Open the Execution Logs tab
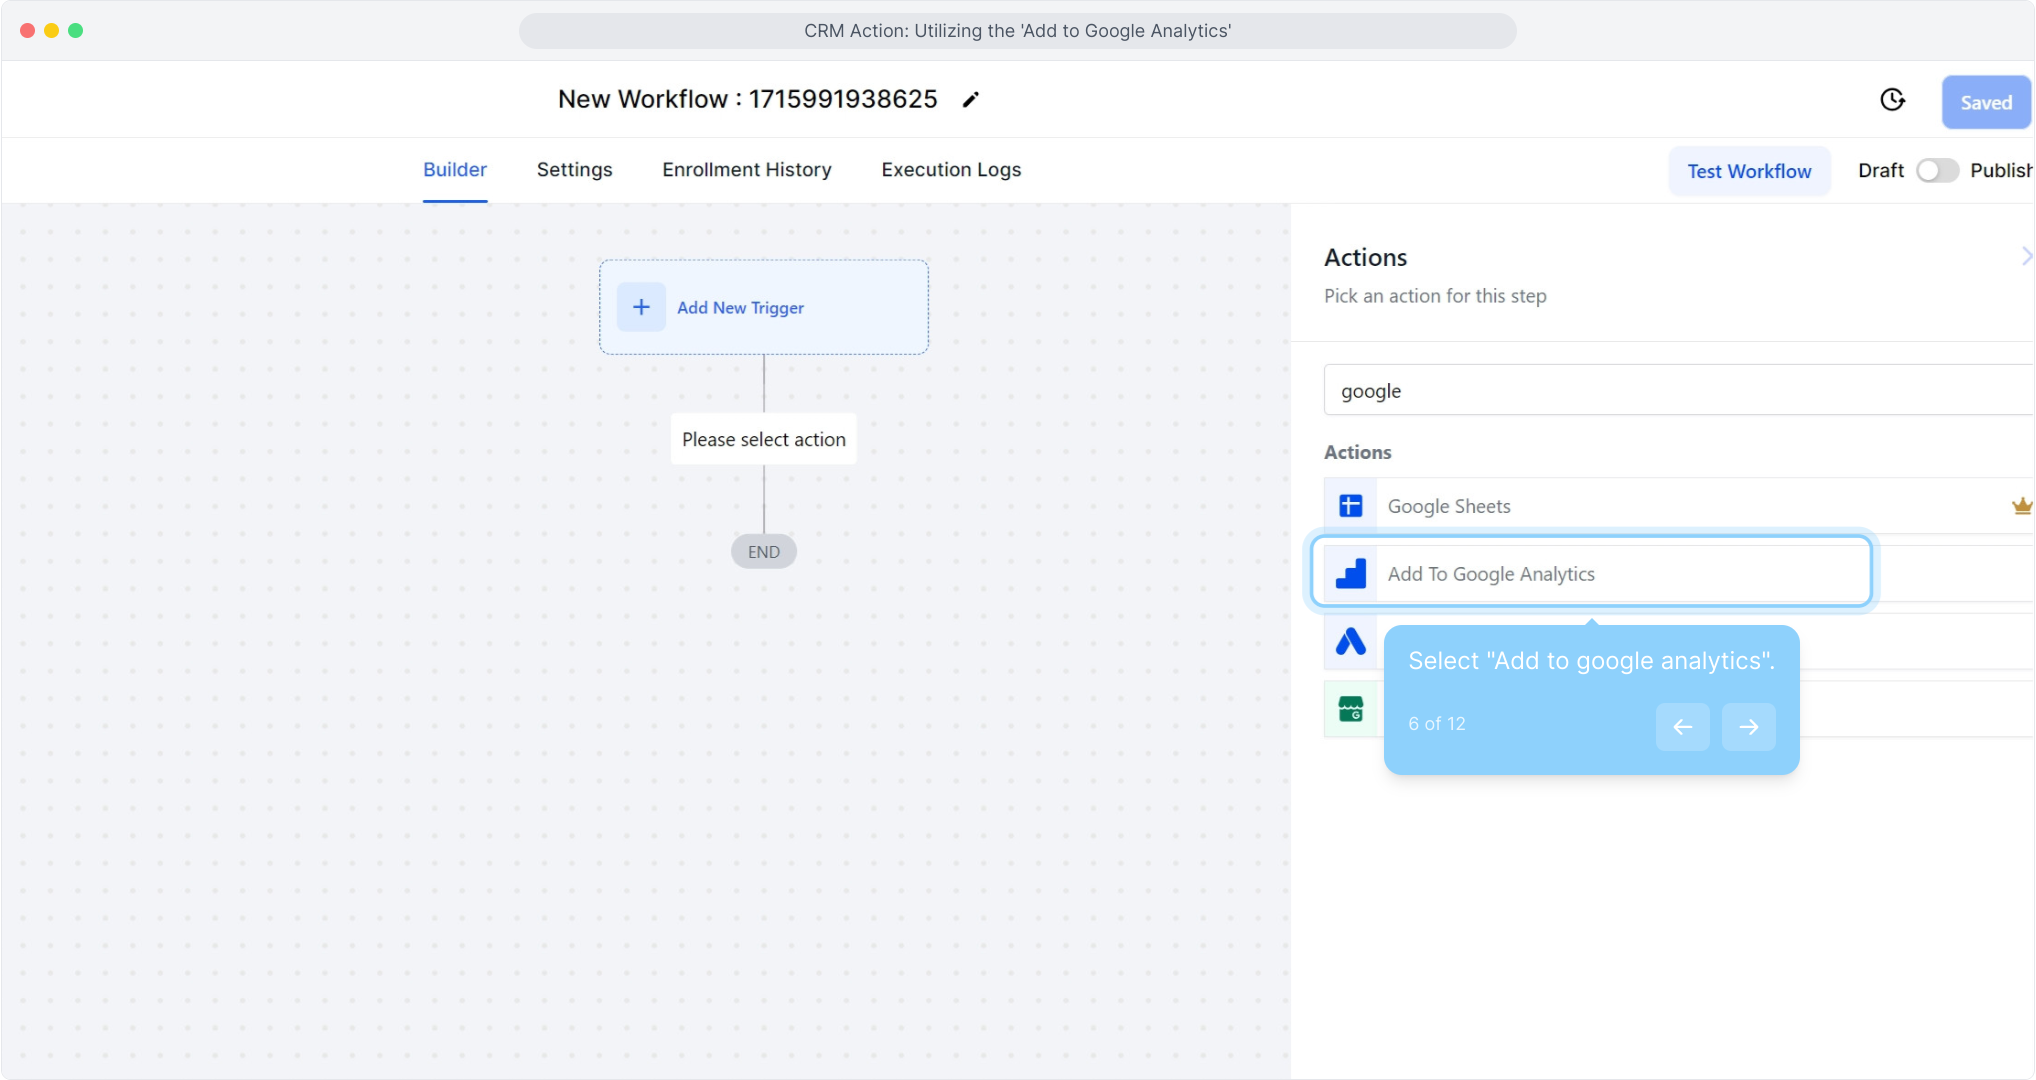This screenshot has height=1080, width=2036. tap(950, 170)
